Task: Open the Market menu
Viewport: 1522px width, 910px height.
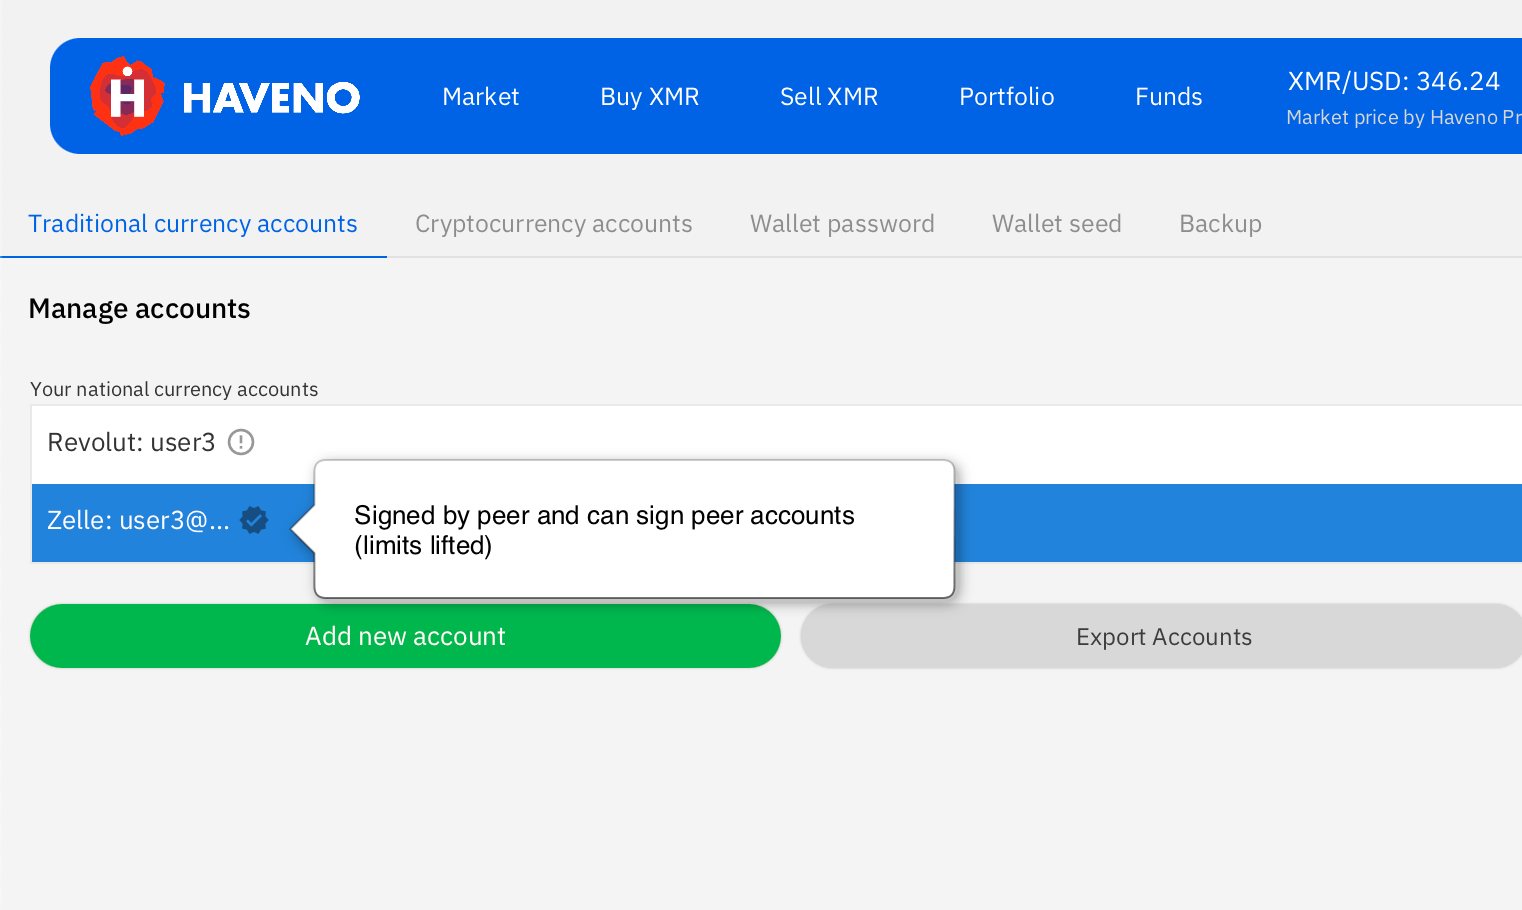Action: point(480,97)
